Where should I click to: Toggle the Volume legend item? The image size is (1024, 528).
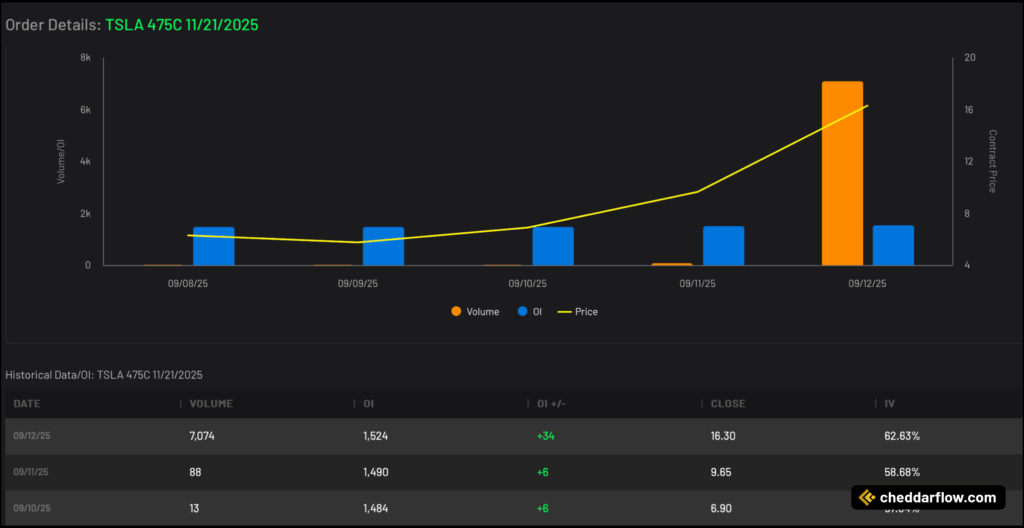click(475, 312)
